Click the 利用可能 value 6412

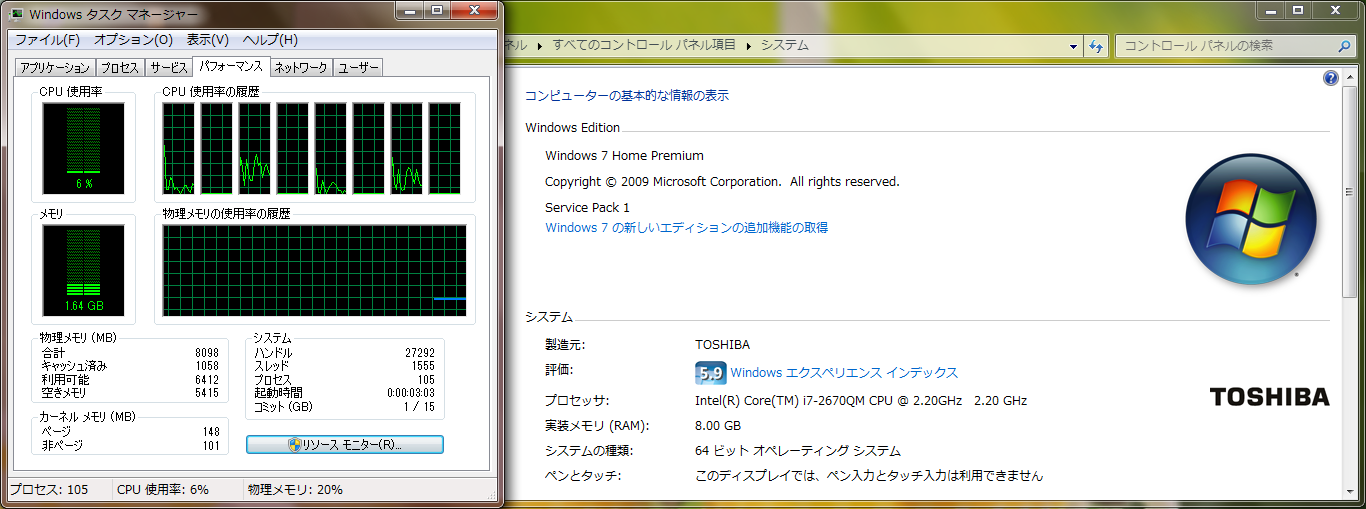pos(207,380)
